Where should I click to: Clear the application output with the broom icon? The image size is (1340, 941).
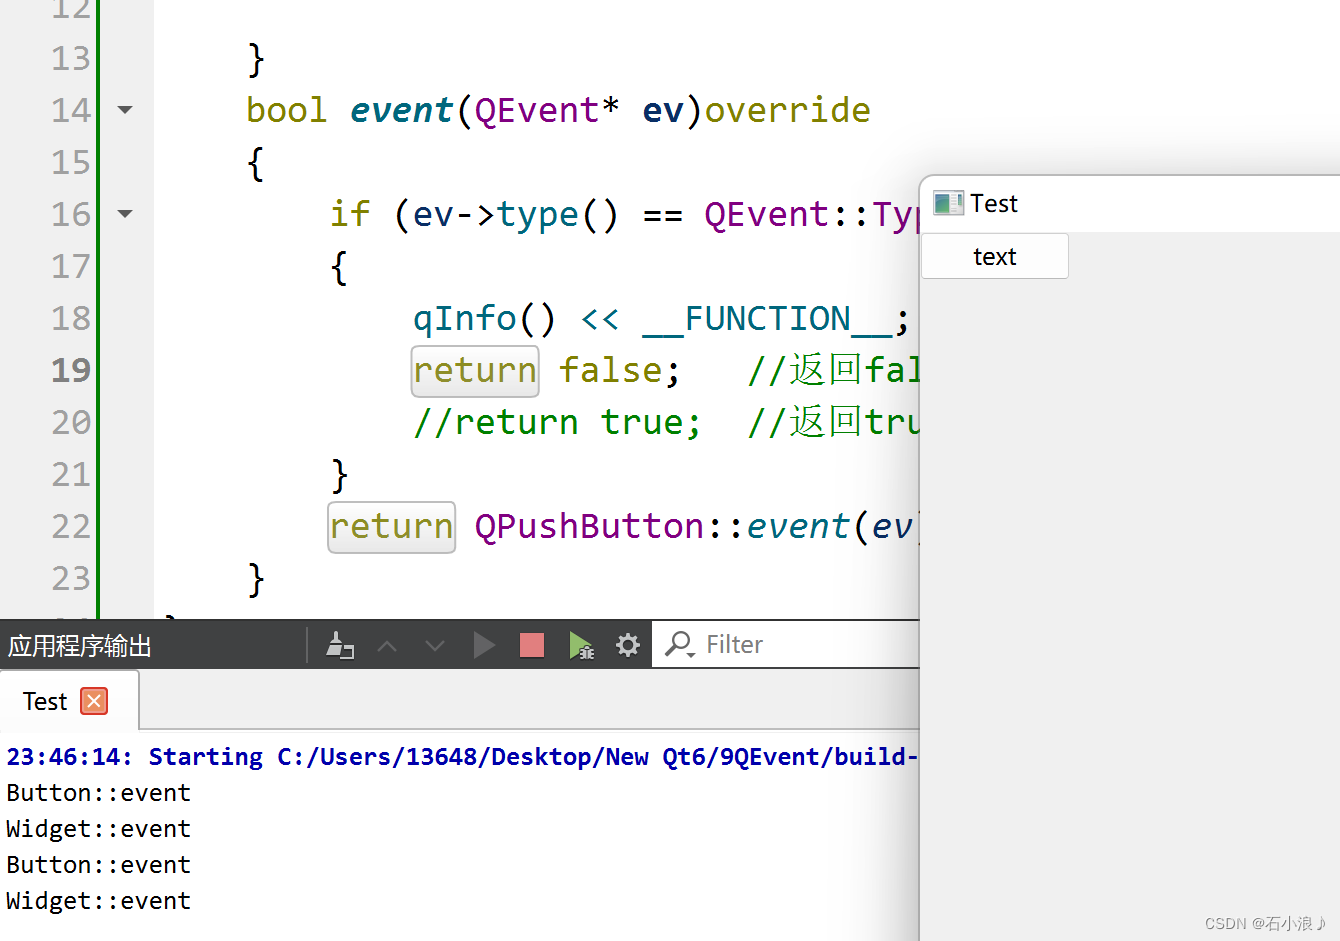(x=340, y=644)
